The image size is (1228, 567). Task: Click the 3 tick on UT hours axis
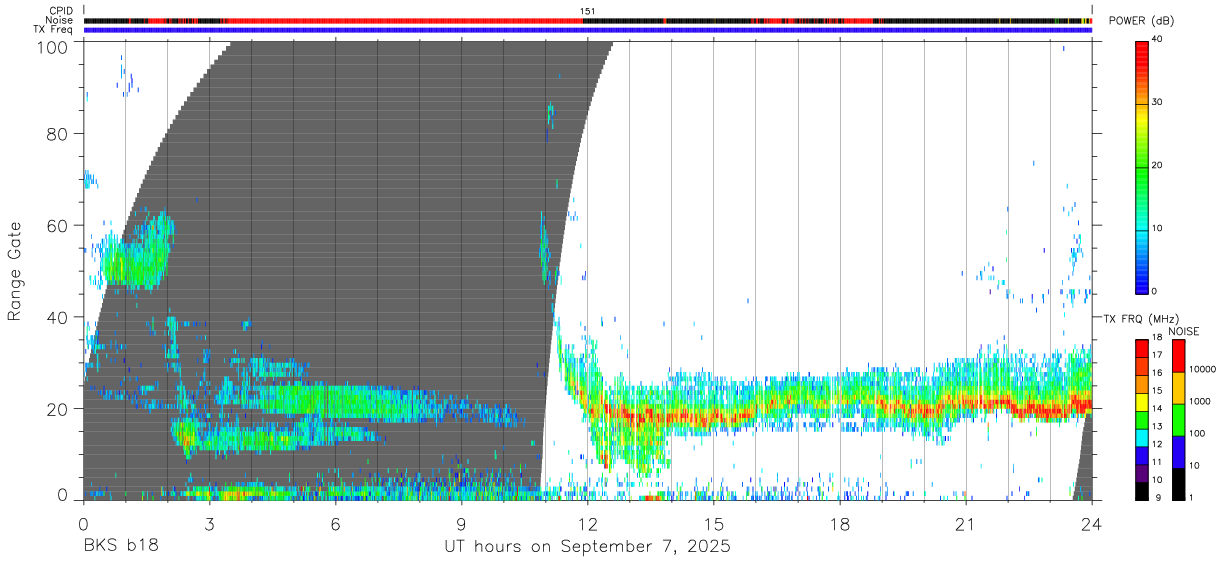click(x=209, y=524)
